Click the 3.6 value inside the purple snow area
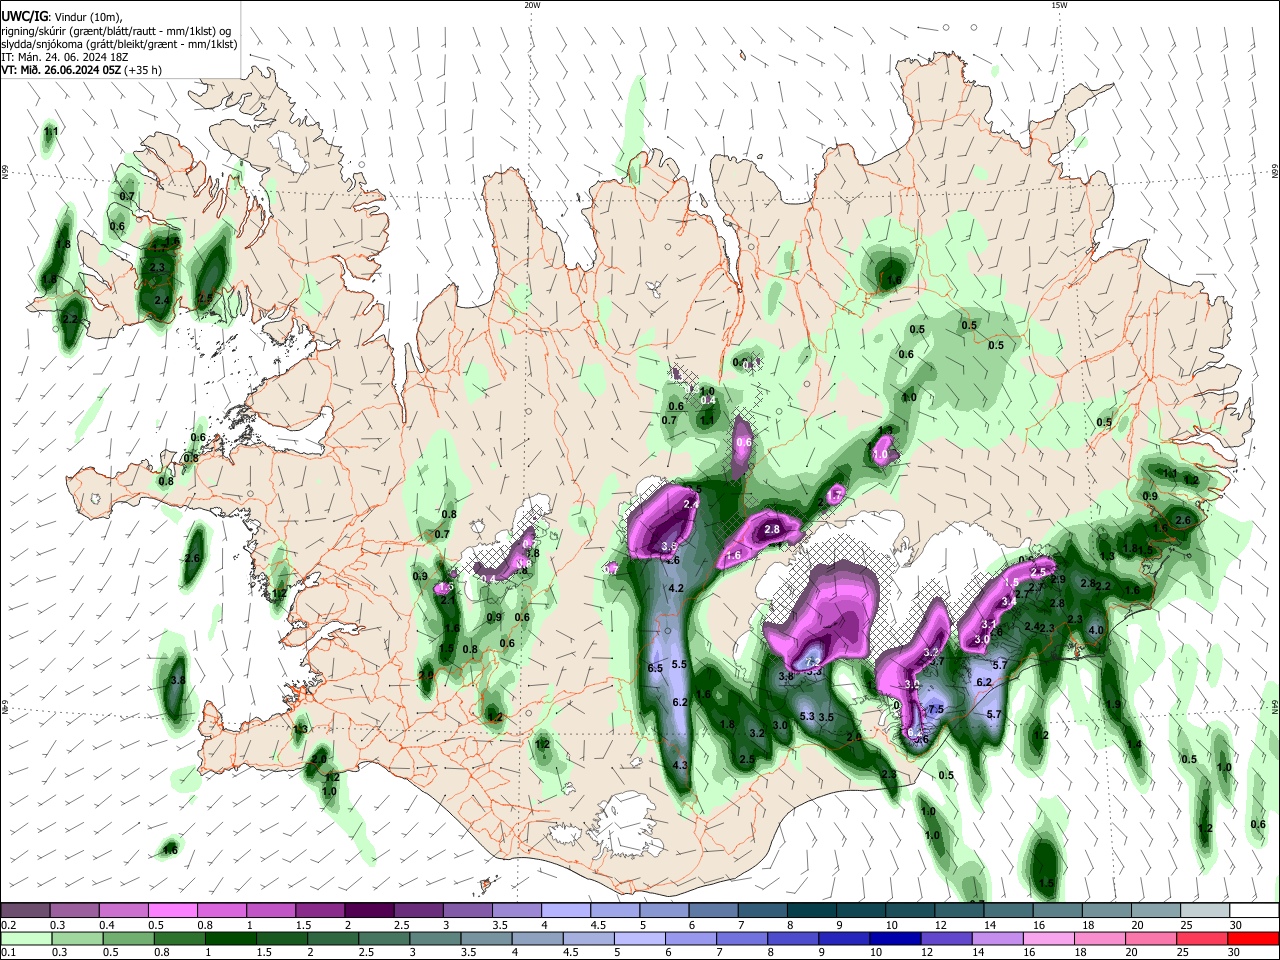This screenshot has width=1280, height=960. point(669,546)
